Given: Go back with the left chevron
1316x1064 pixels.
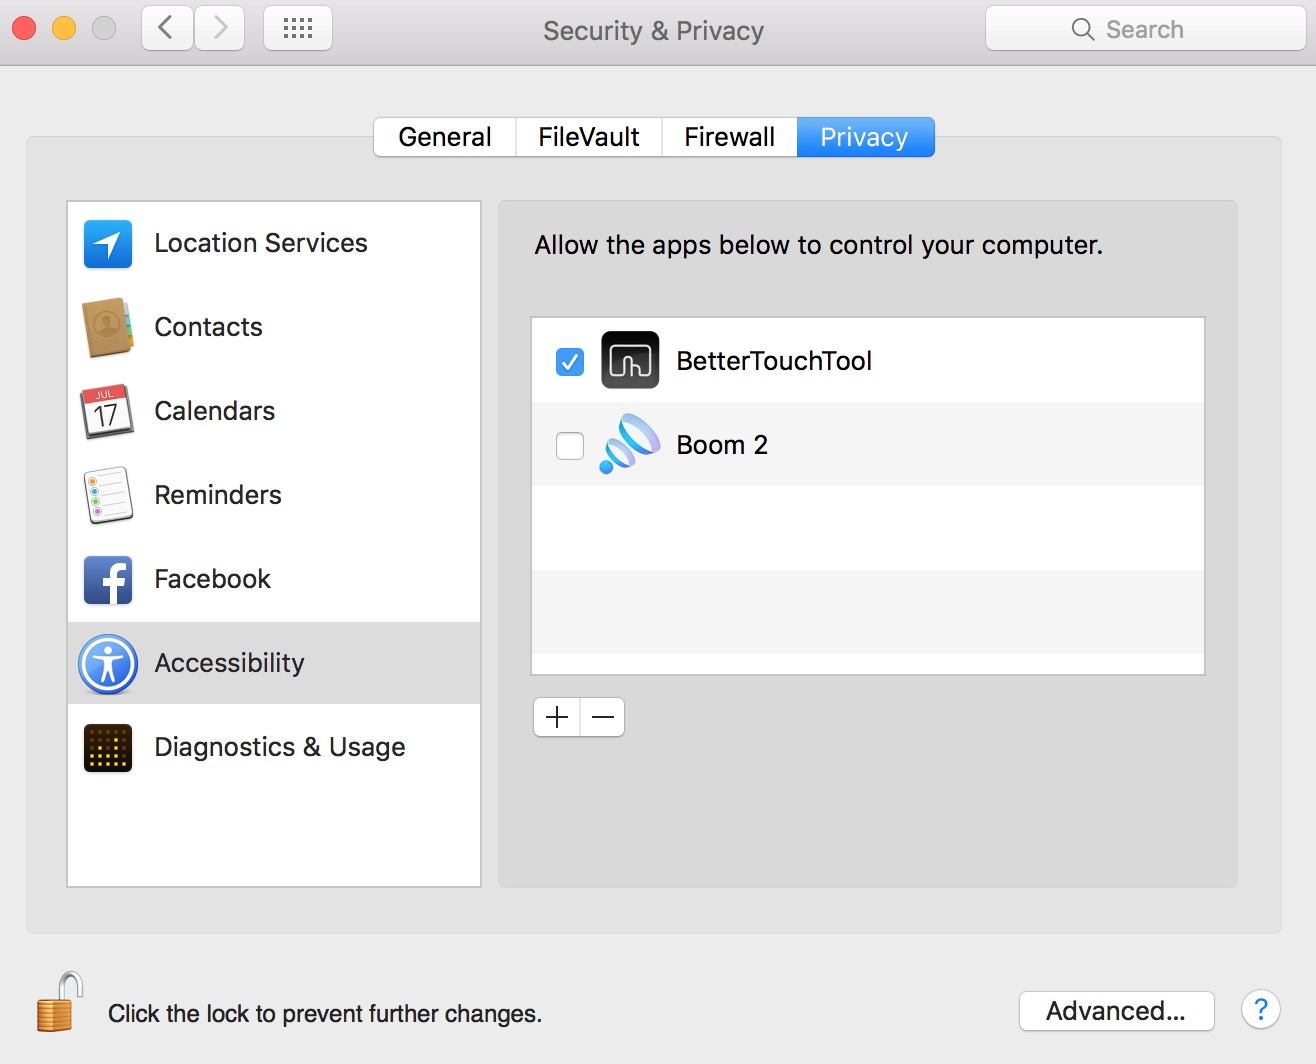Looking at the screenshot, I should (167, 29).
